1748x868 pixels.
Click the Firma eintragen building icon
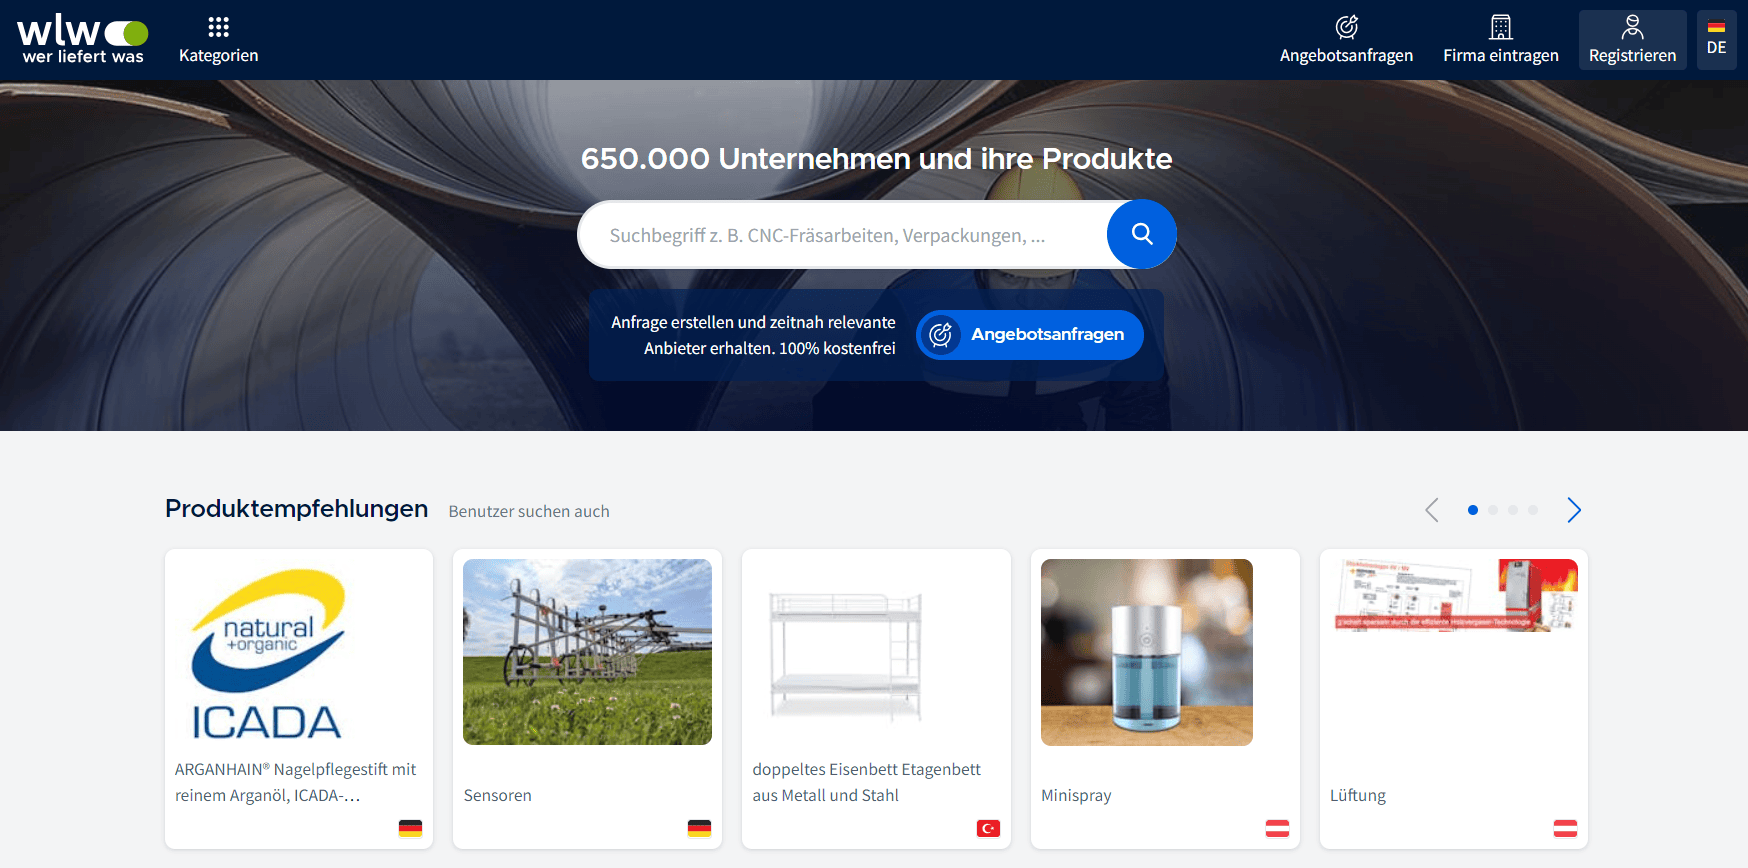(x=1500, y=27)
